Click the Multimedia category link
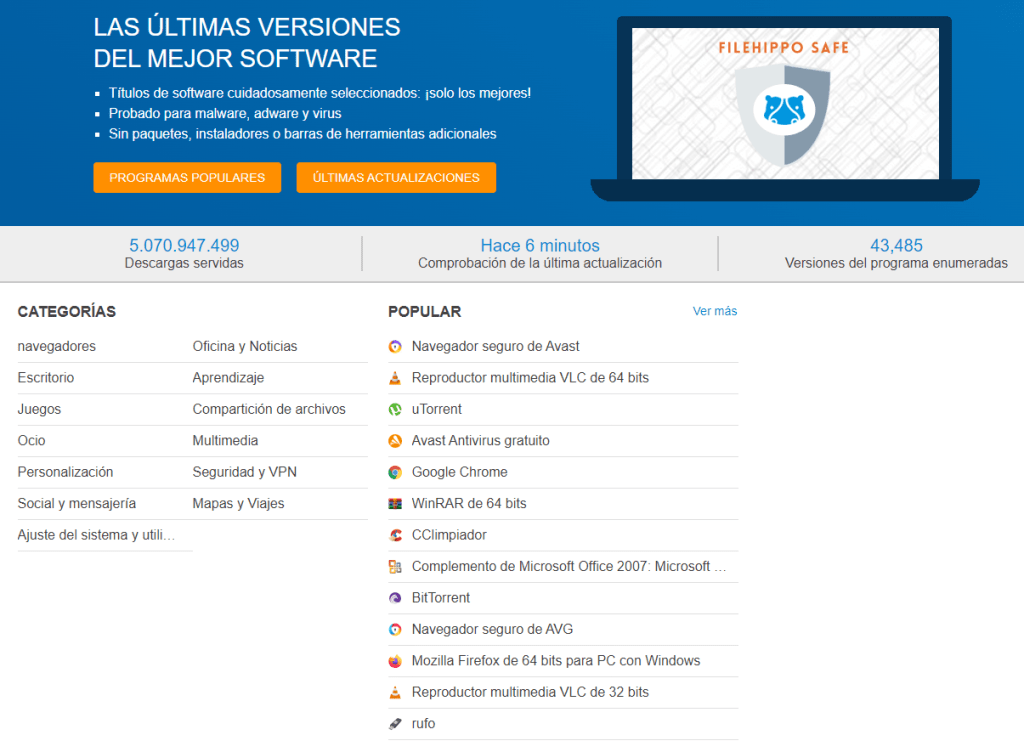Image resolution: width=1024 pixels, height=752 pixels. point(222,440)
